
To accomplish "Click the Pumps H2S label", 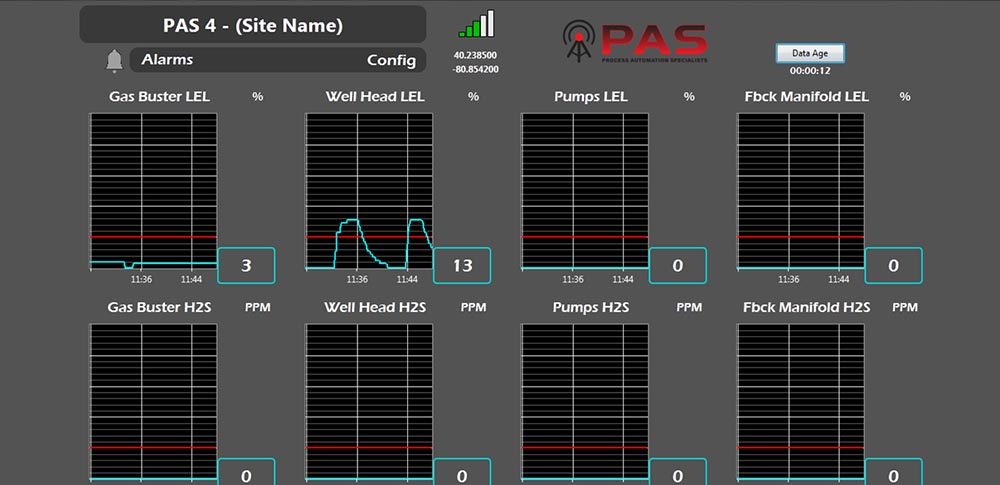I will pyautogui.click(x=591, y=308).
